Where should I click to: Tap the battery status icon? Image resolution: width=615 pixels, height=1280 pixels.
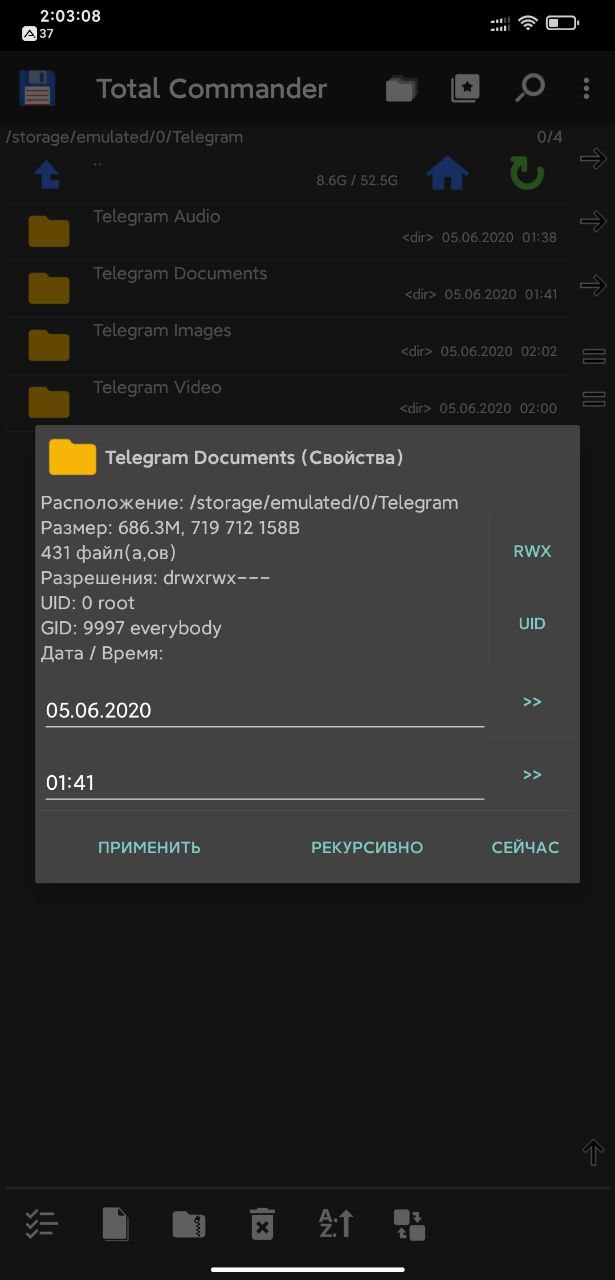coord(562,22)
